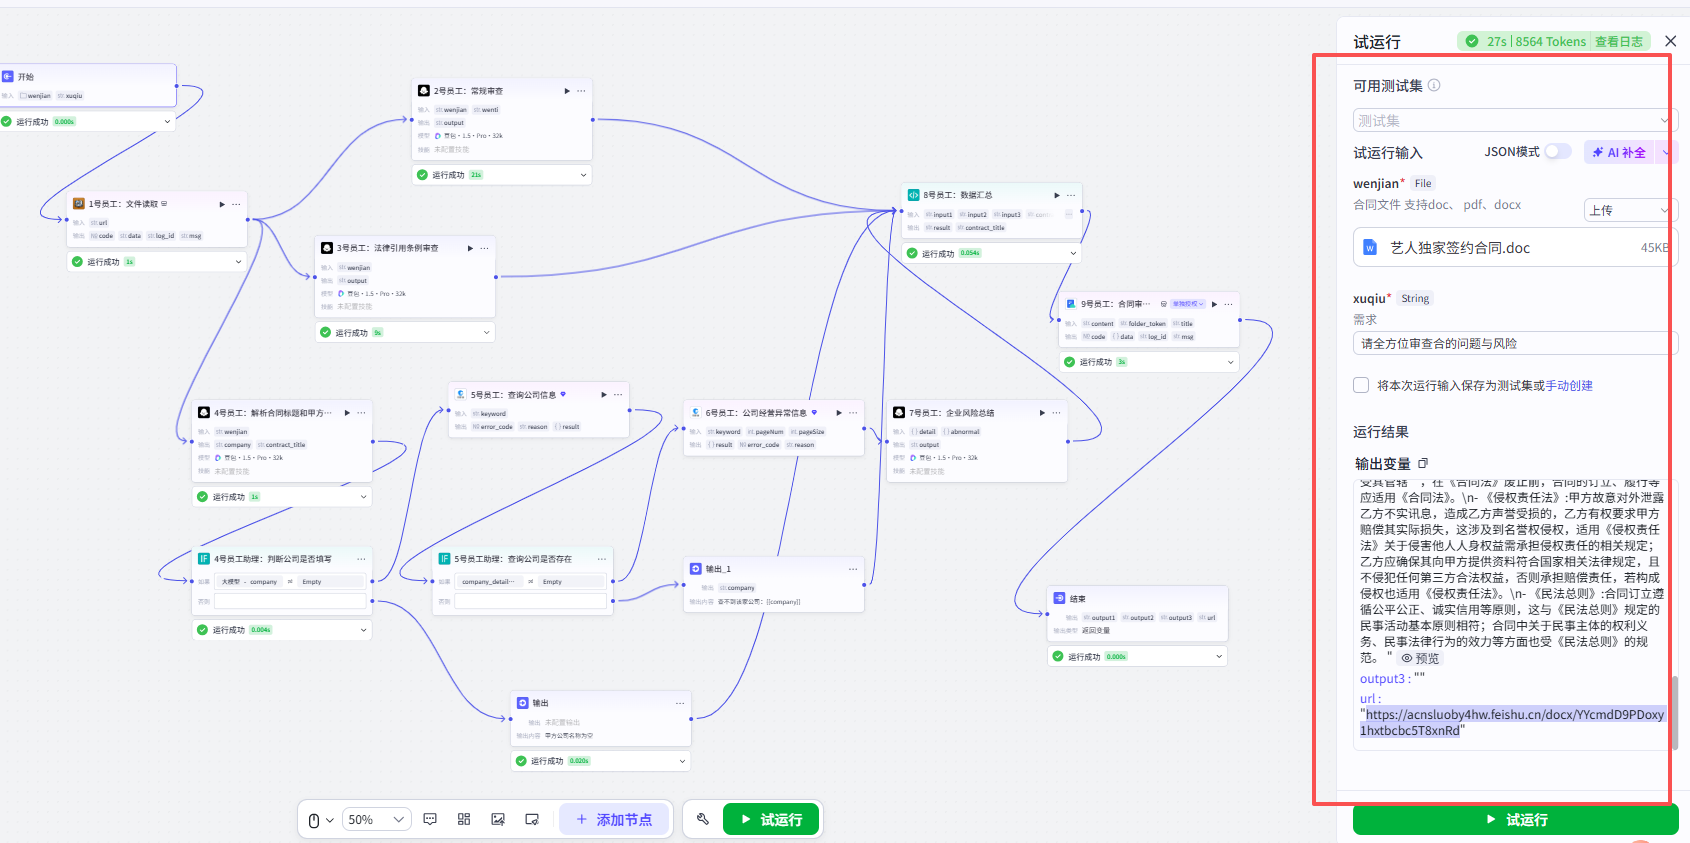Open the wrench debug tool icon
1690x843 pixels.
[x=703, y=820]
